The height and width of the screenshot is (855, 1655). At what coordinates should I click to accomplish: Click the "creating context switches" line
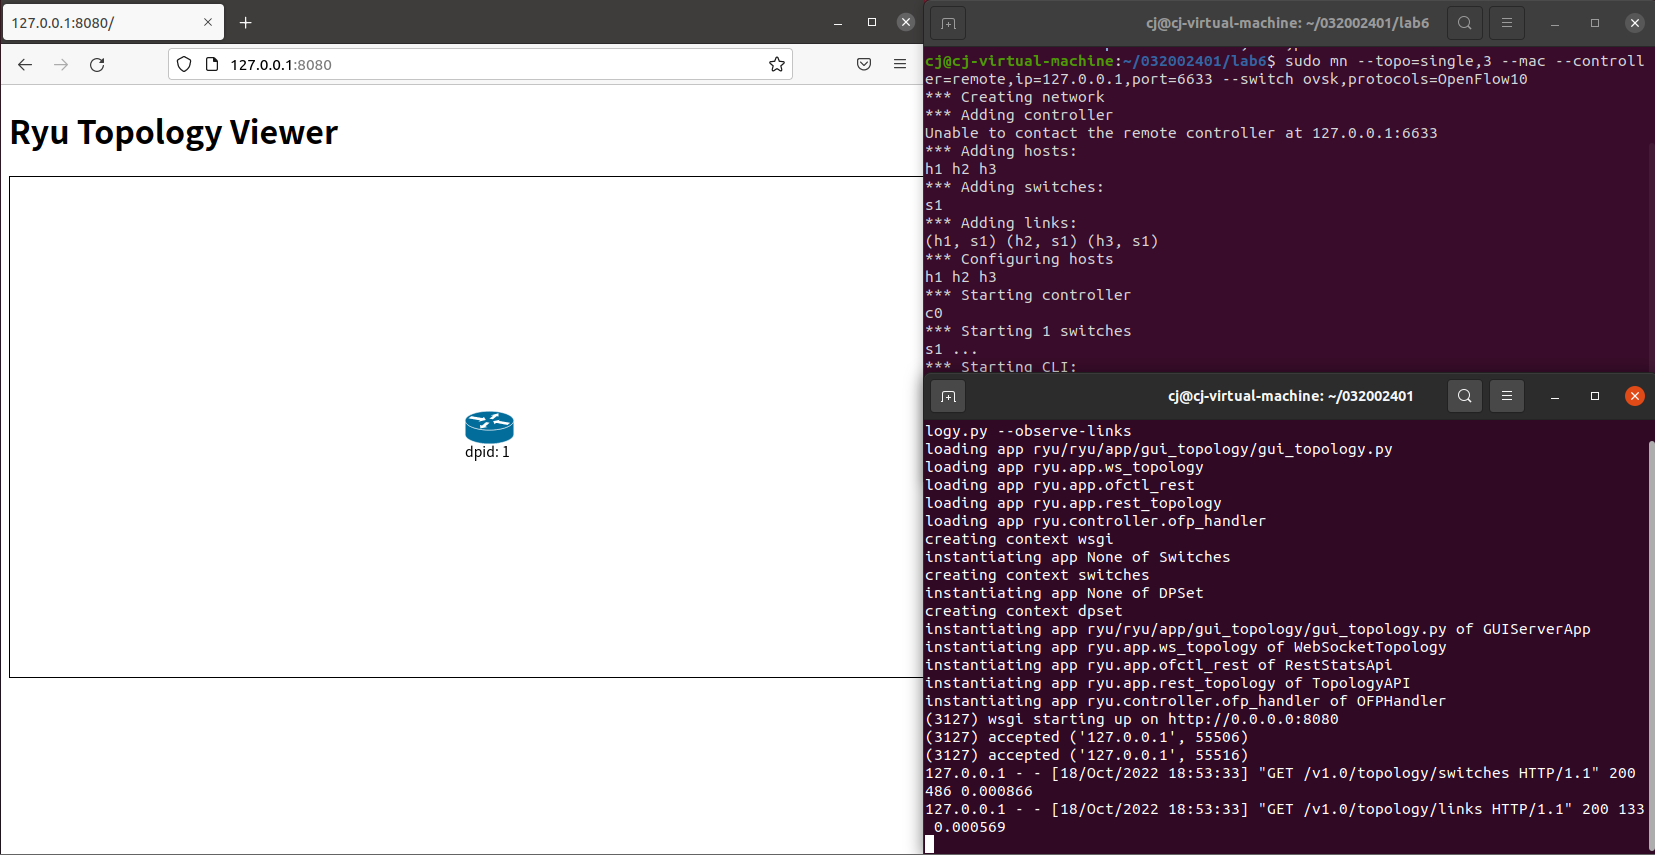(x=1037, y=575)
